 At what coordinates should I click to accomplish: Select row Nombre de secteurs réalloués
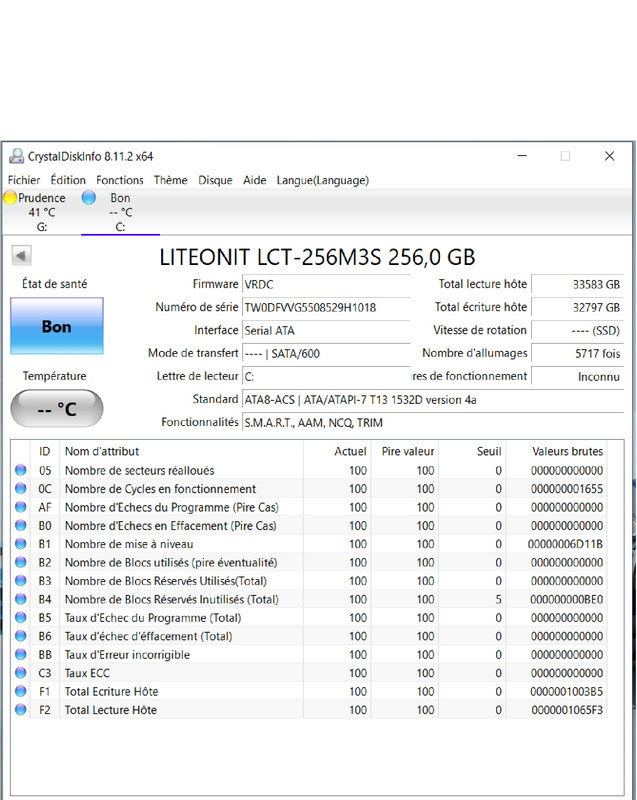point(309,470)
